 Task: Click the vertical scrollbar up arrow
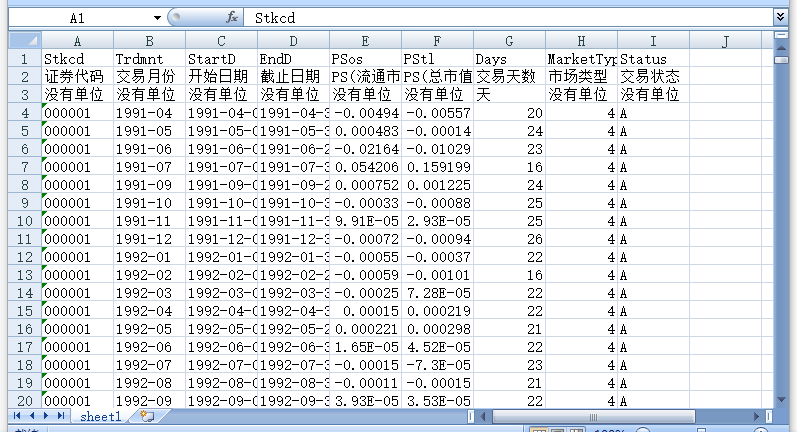781,47
